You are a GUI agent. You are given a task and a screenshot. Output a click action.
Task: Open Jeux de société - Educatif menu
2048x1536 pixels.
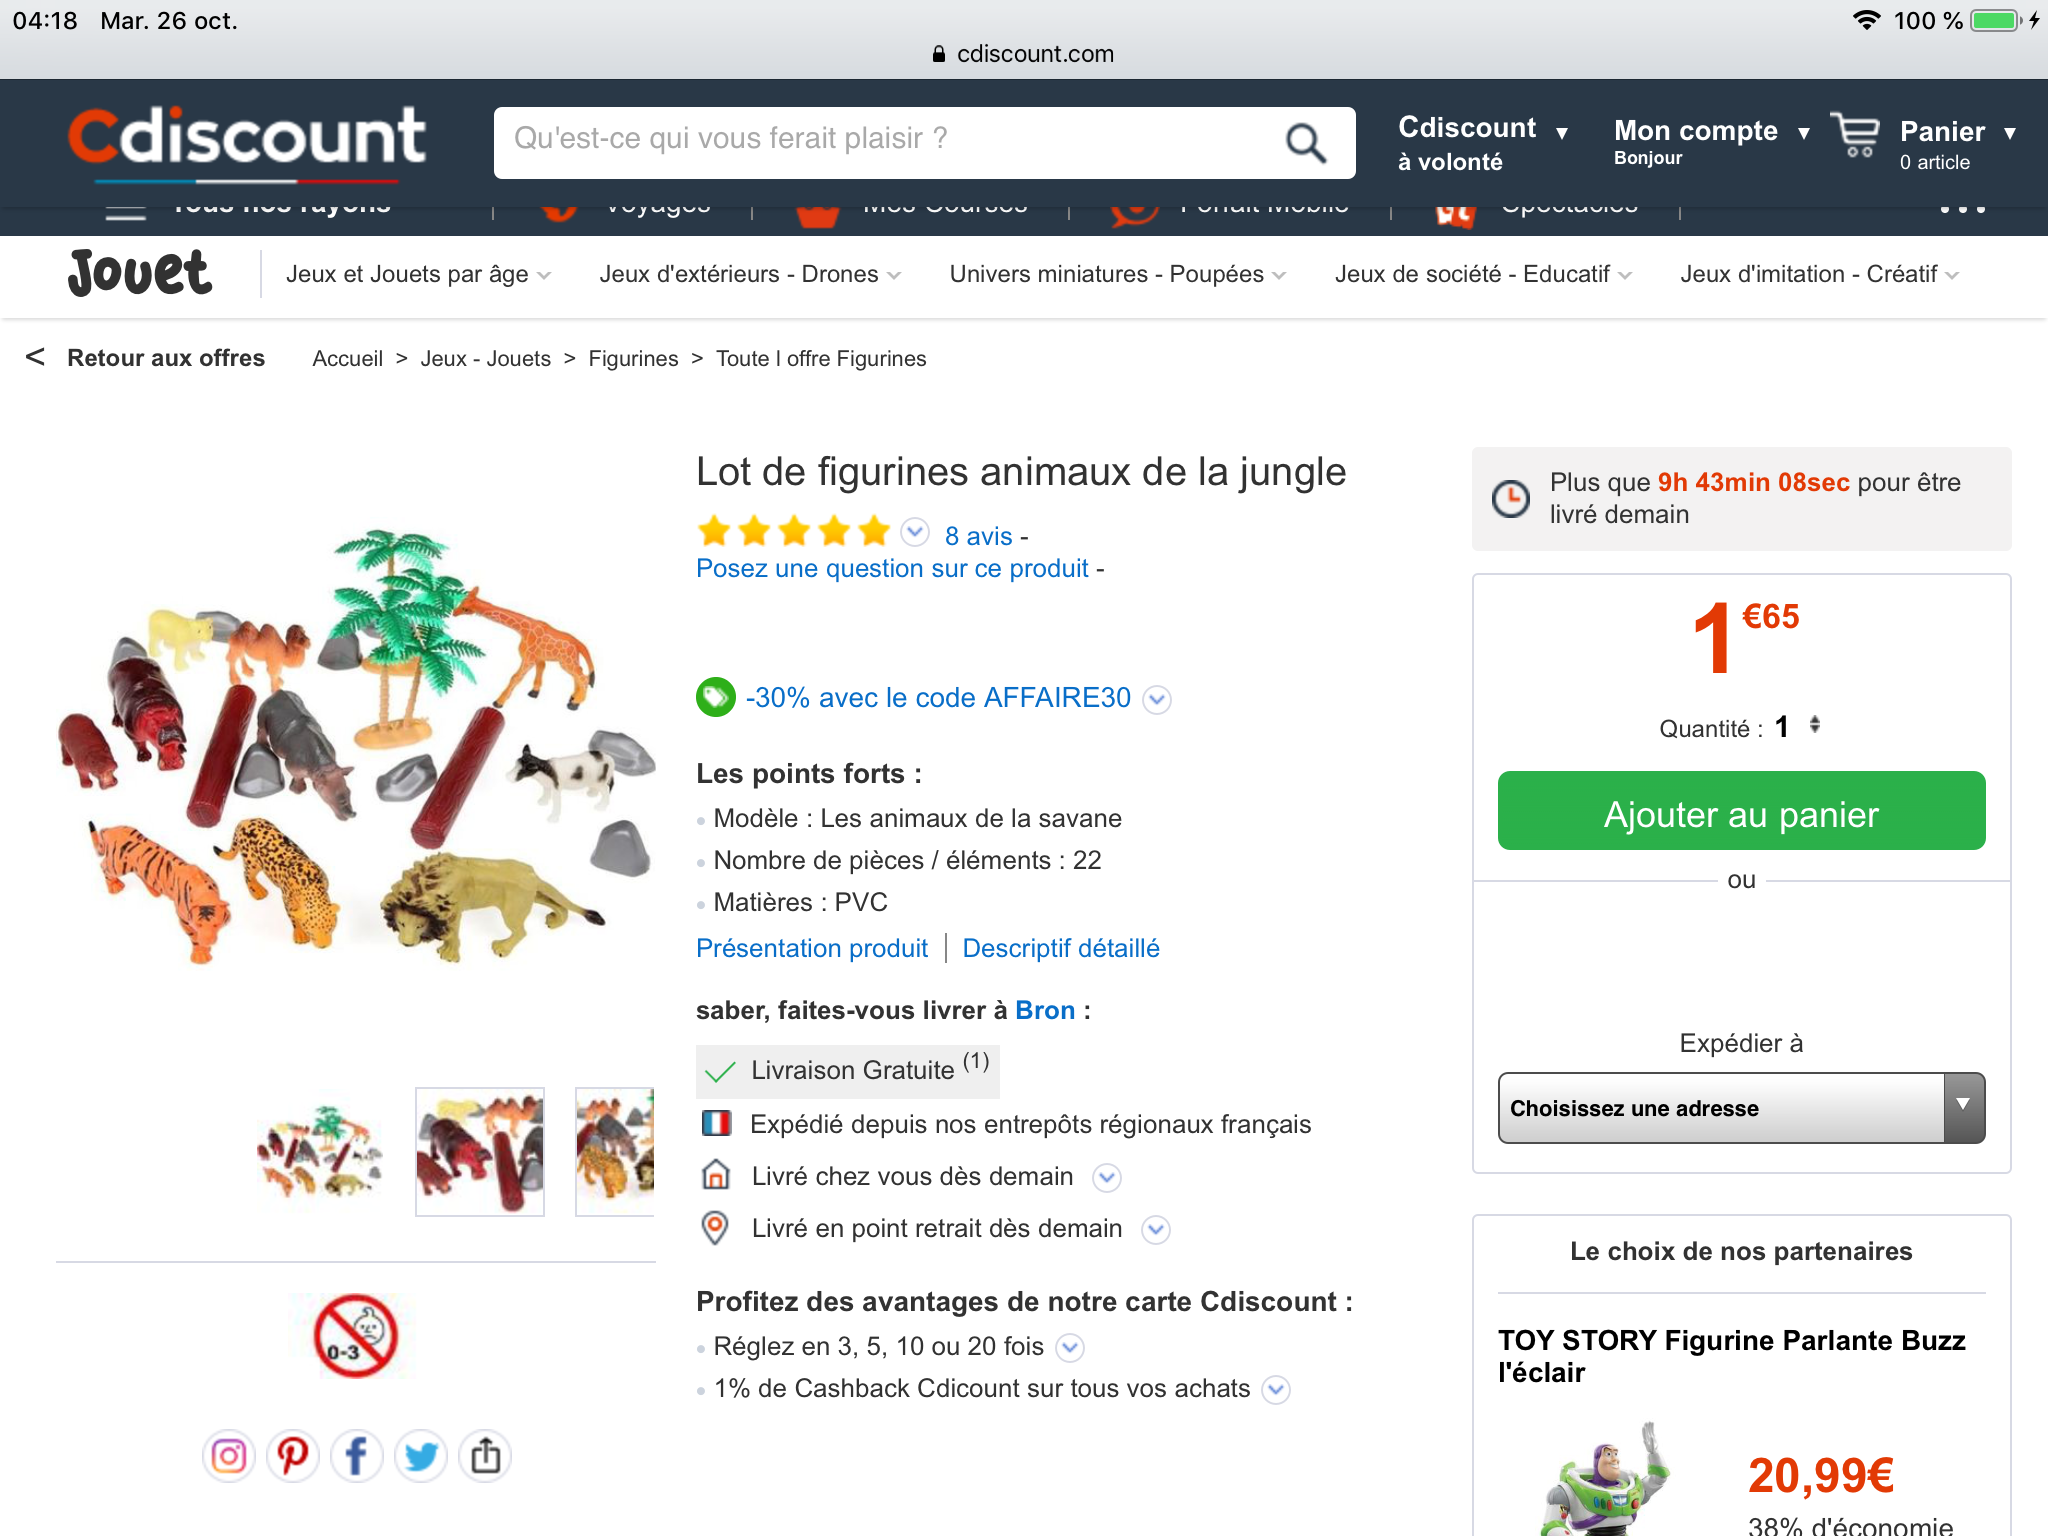pyautogui.click(x=1482, y=274)
